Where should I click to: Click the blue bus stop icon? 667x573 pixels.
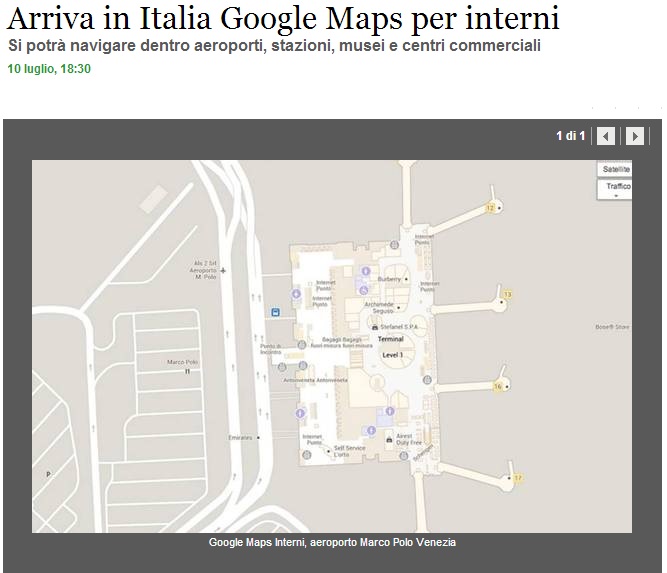pos(275,312)
